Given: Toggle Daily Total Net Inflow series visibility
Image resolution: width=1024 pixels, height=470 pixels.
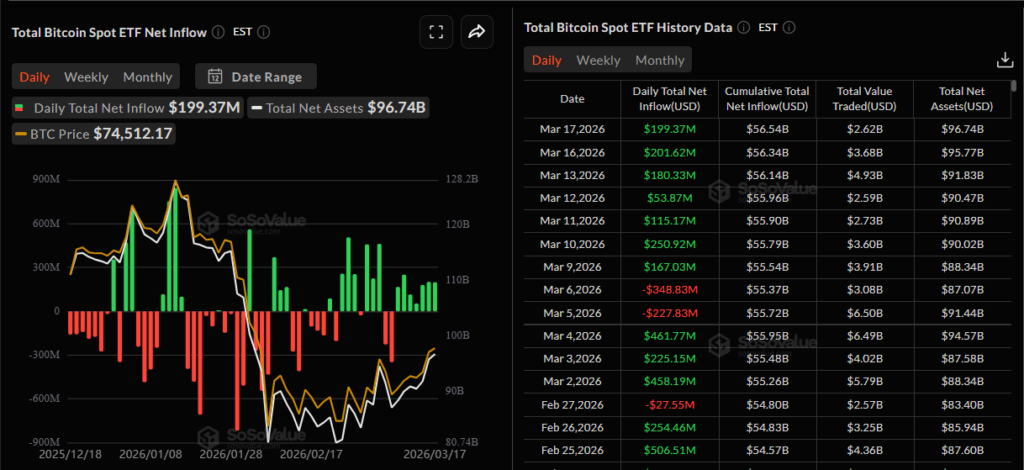Looking at the screenshot, I should coord(127,107).
